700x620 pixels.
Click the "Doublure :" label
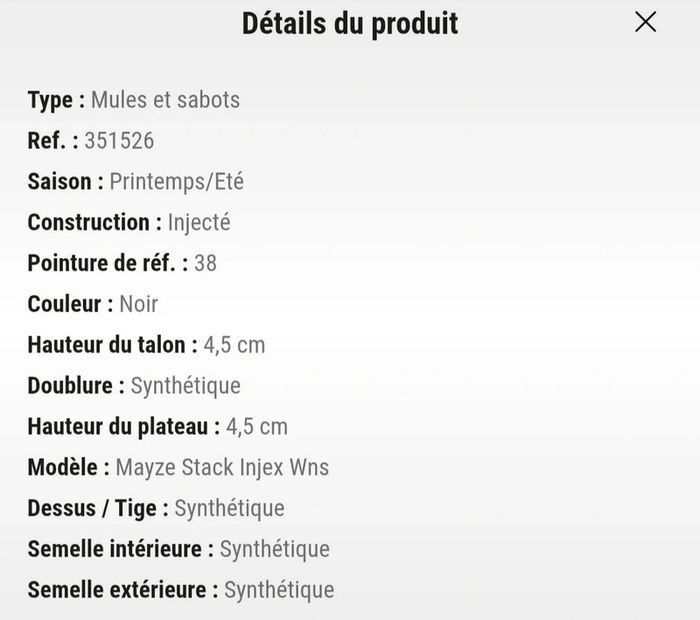(x=76, y=385)
